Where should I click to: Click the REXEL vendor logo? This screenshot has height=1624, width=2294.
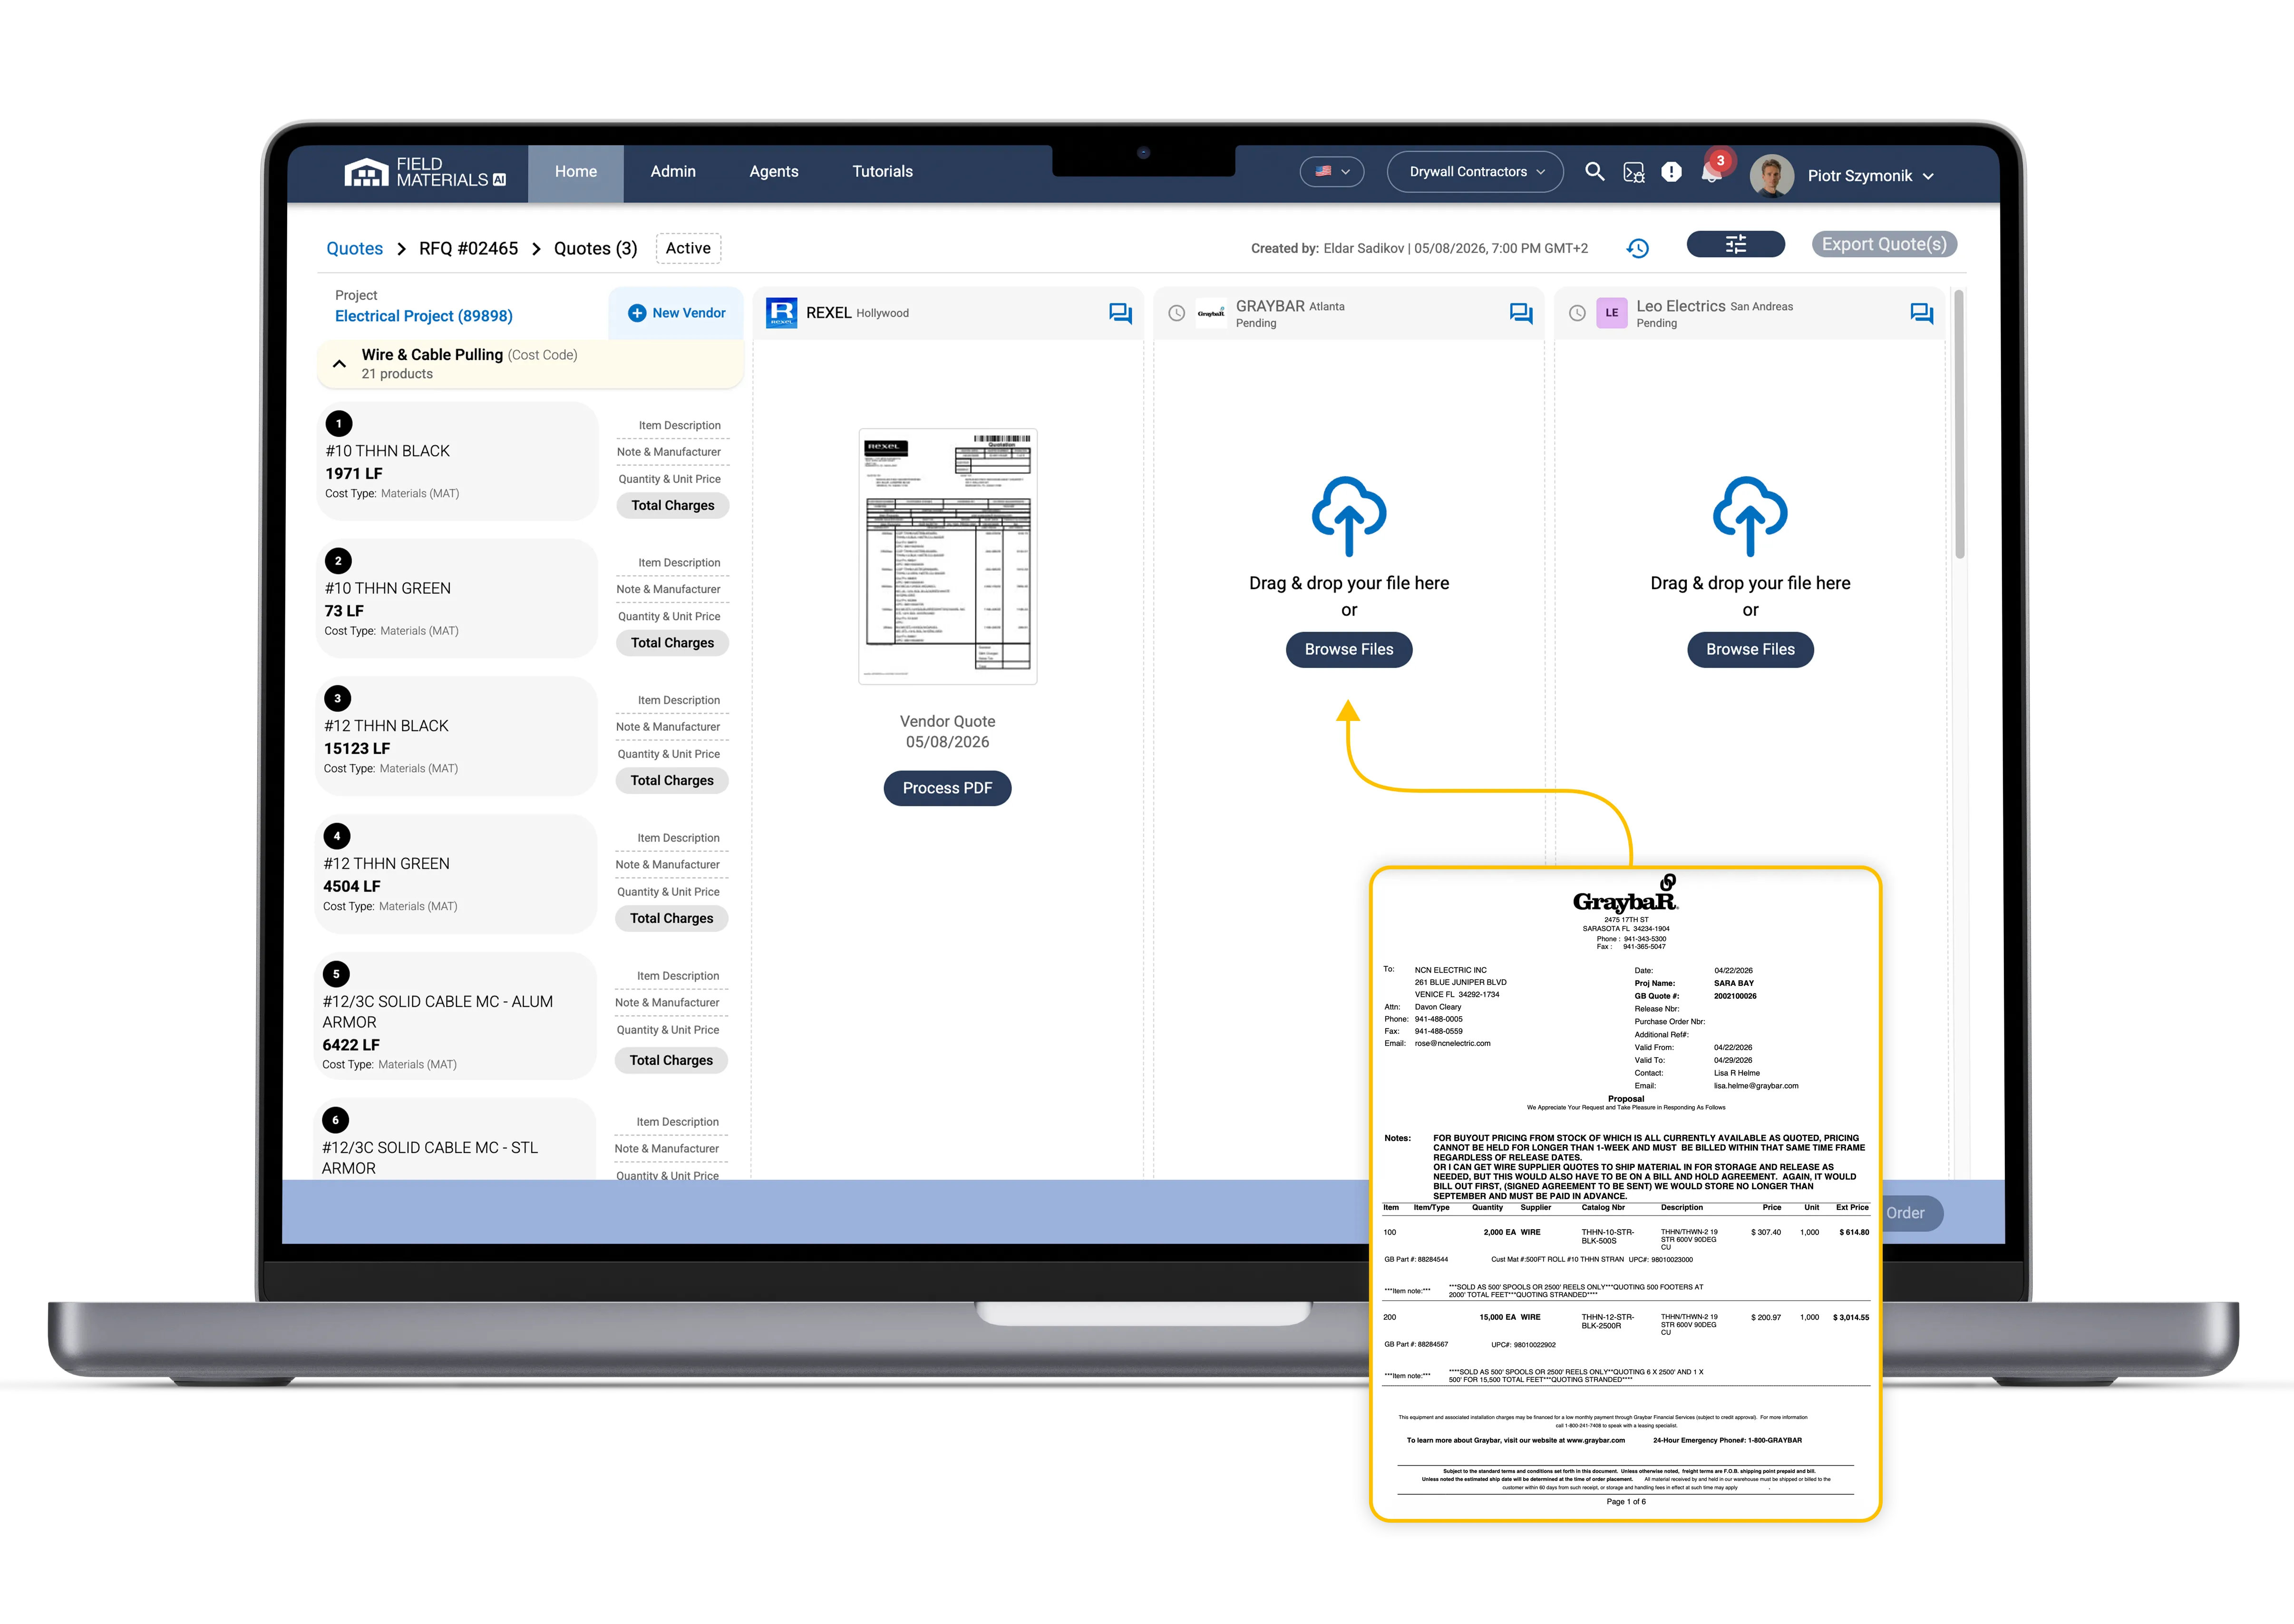(781, 313)
